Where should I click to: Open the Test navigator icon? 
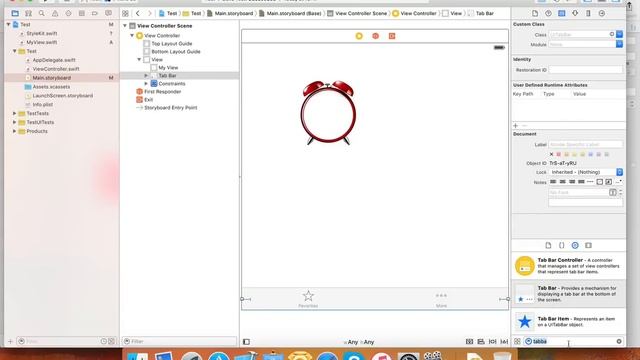68,13
